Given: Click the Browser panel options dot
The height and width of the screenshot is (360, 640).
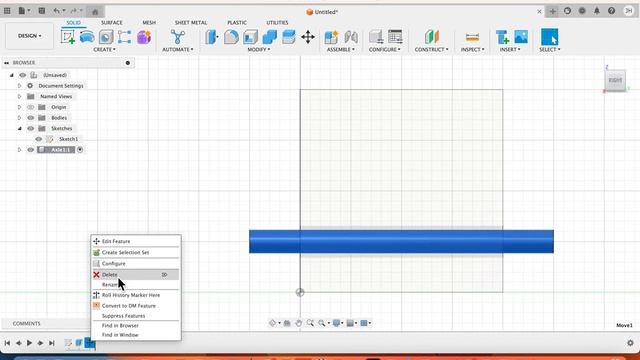Looking at the screenshot, I should pos(128,63).
